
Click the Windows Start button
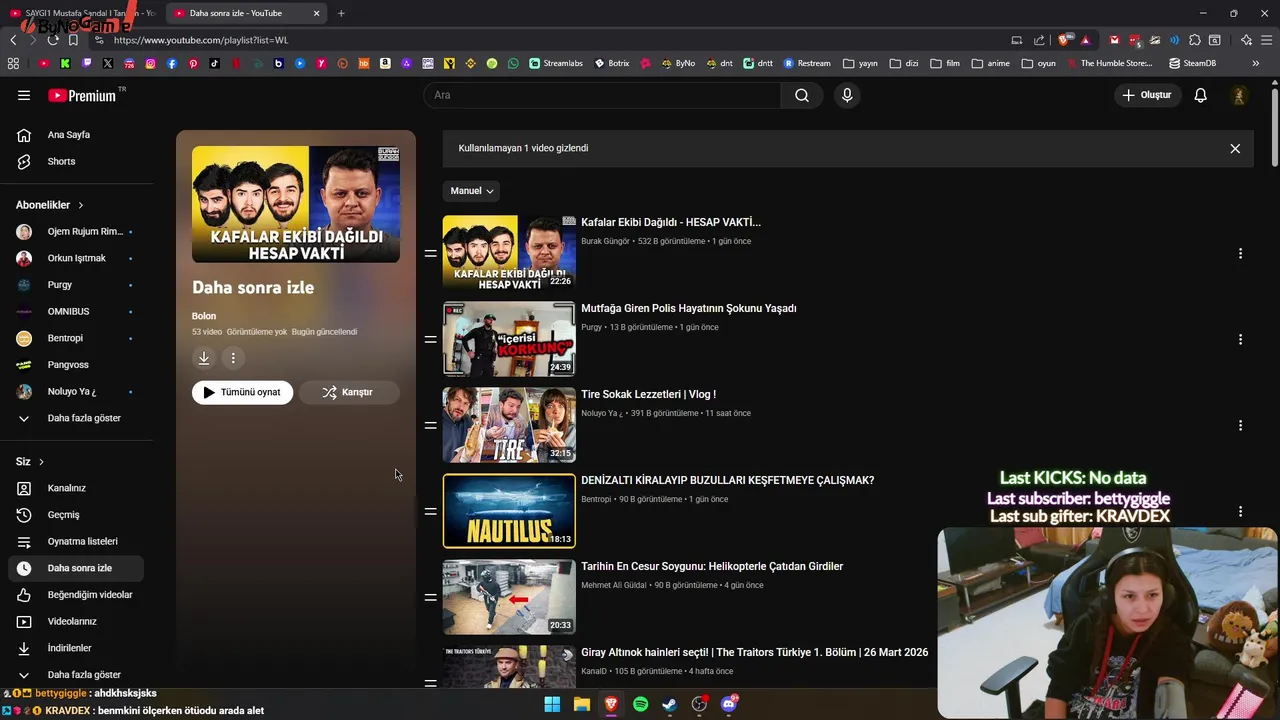[552, 704]
